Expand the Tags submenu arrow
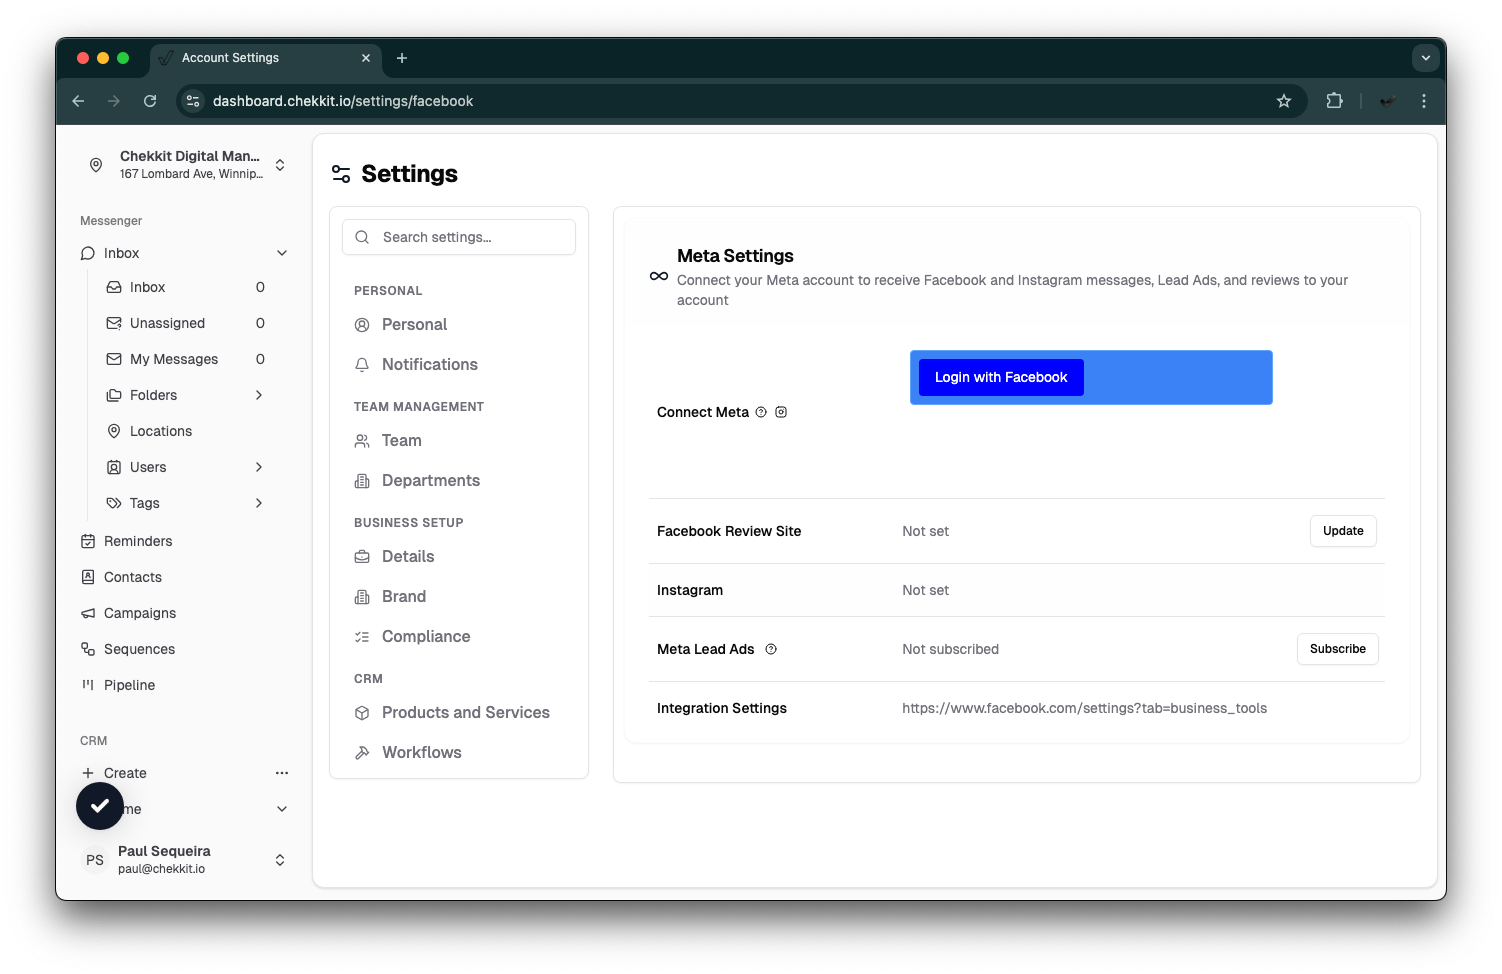The height and width of the screenshot is (974, 1502). coord(259,503)
